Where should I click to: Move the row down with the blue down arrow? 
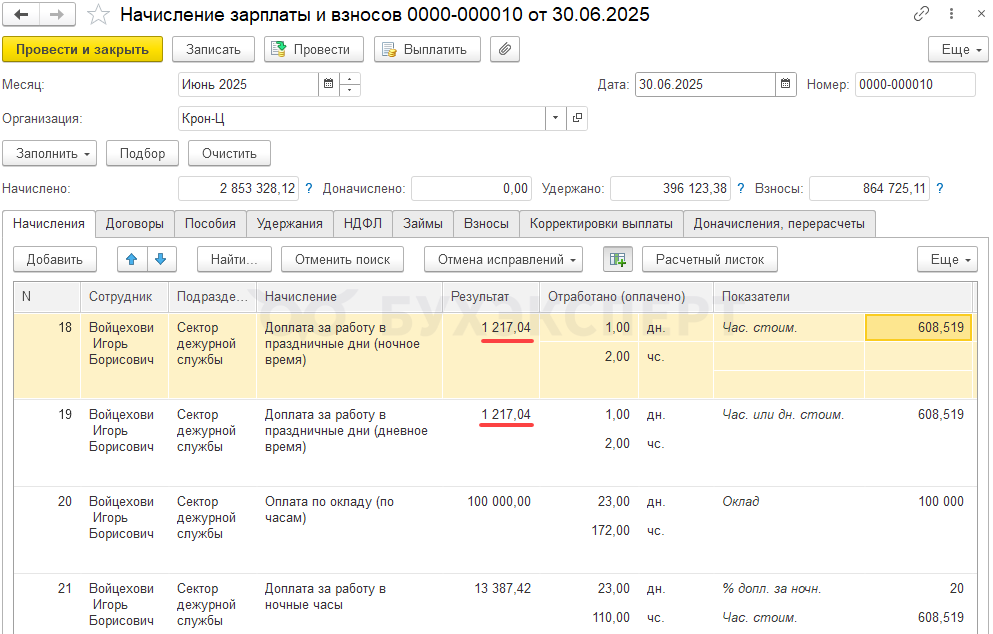coord(161,259)
